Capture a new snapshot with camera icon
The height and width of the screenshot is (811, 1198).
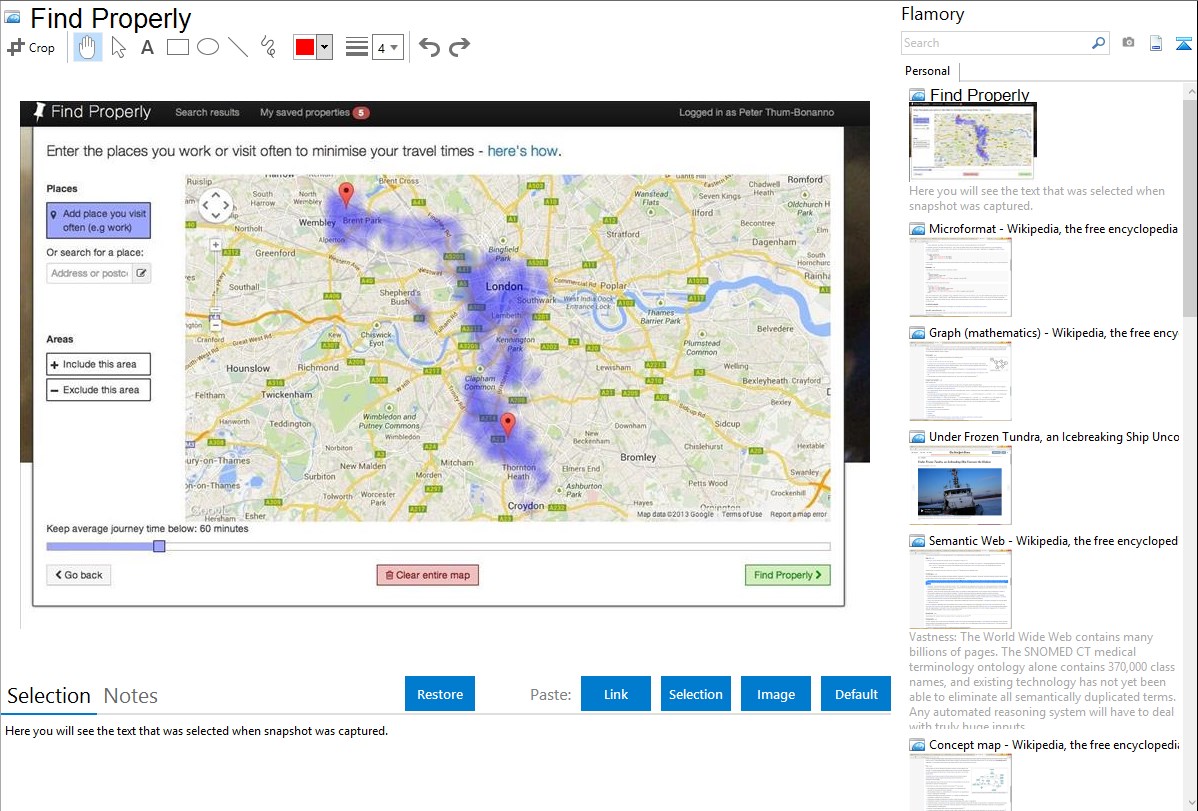click(1128, 43)
